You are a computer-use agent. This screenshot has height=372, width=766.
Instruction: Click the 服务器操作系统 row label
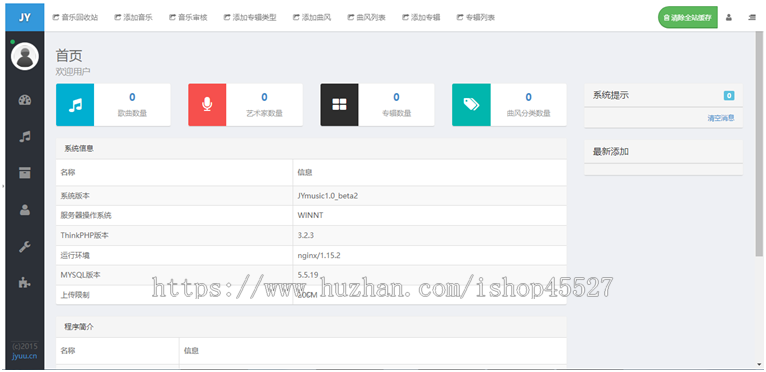coord(86,216)
